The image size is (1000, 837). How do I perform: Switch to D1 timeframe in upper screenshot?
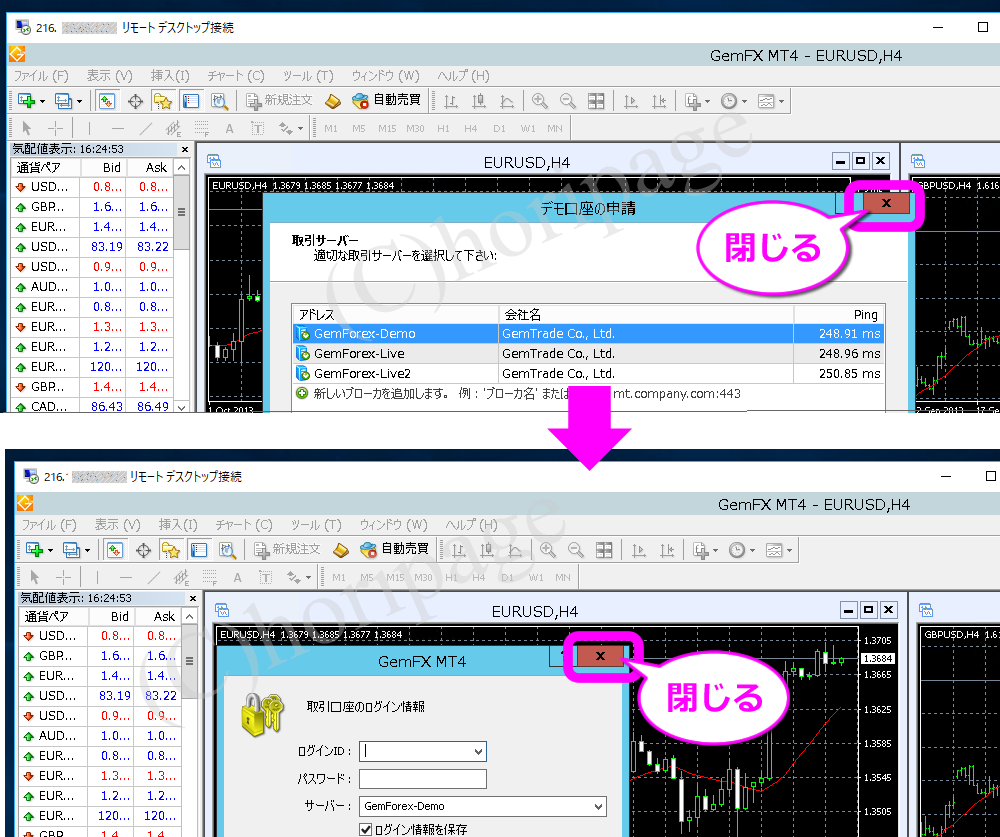pos(499,128)
